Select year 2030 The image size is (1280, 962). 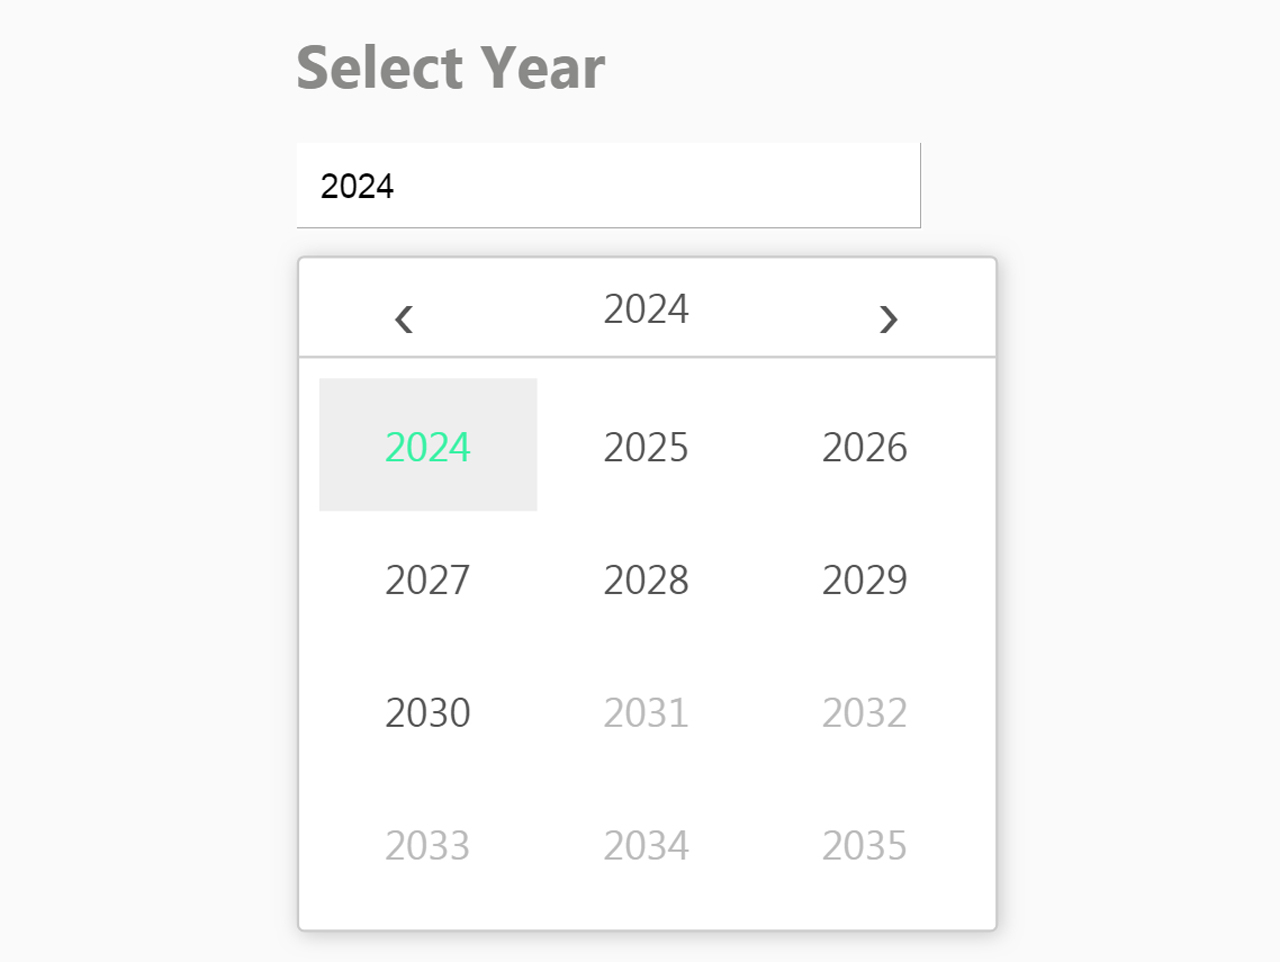click(428, 711)
